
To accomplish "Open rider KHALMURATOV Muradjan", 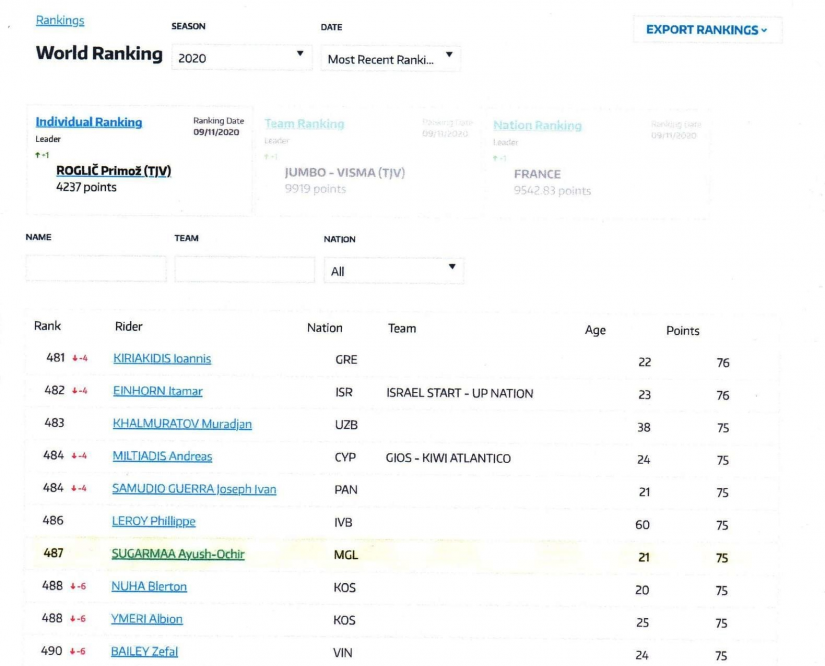I will pyautogui.click(x=182, y=423).
